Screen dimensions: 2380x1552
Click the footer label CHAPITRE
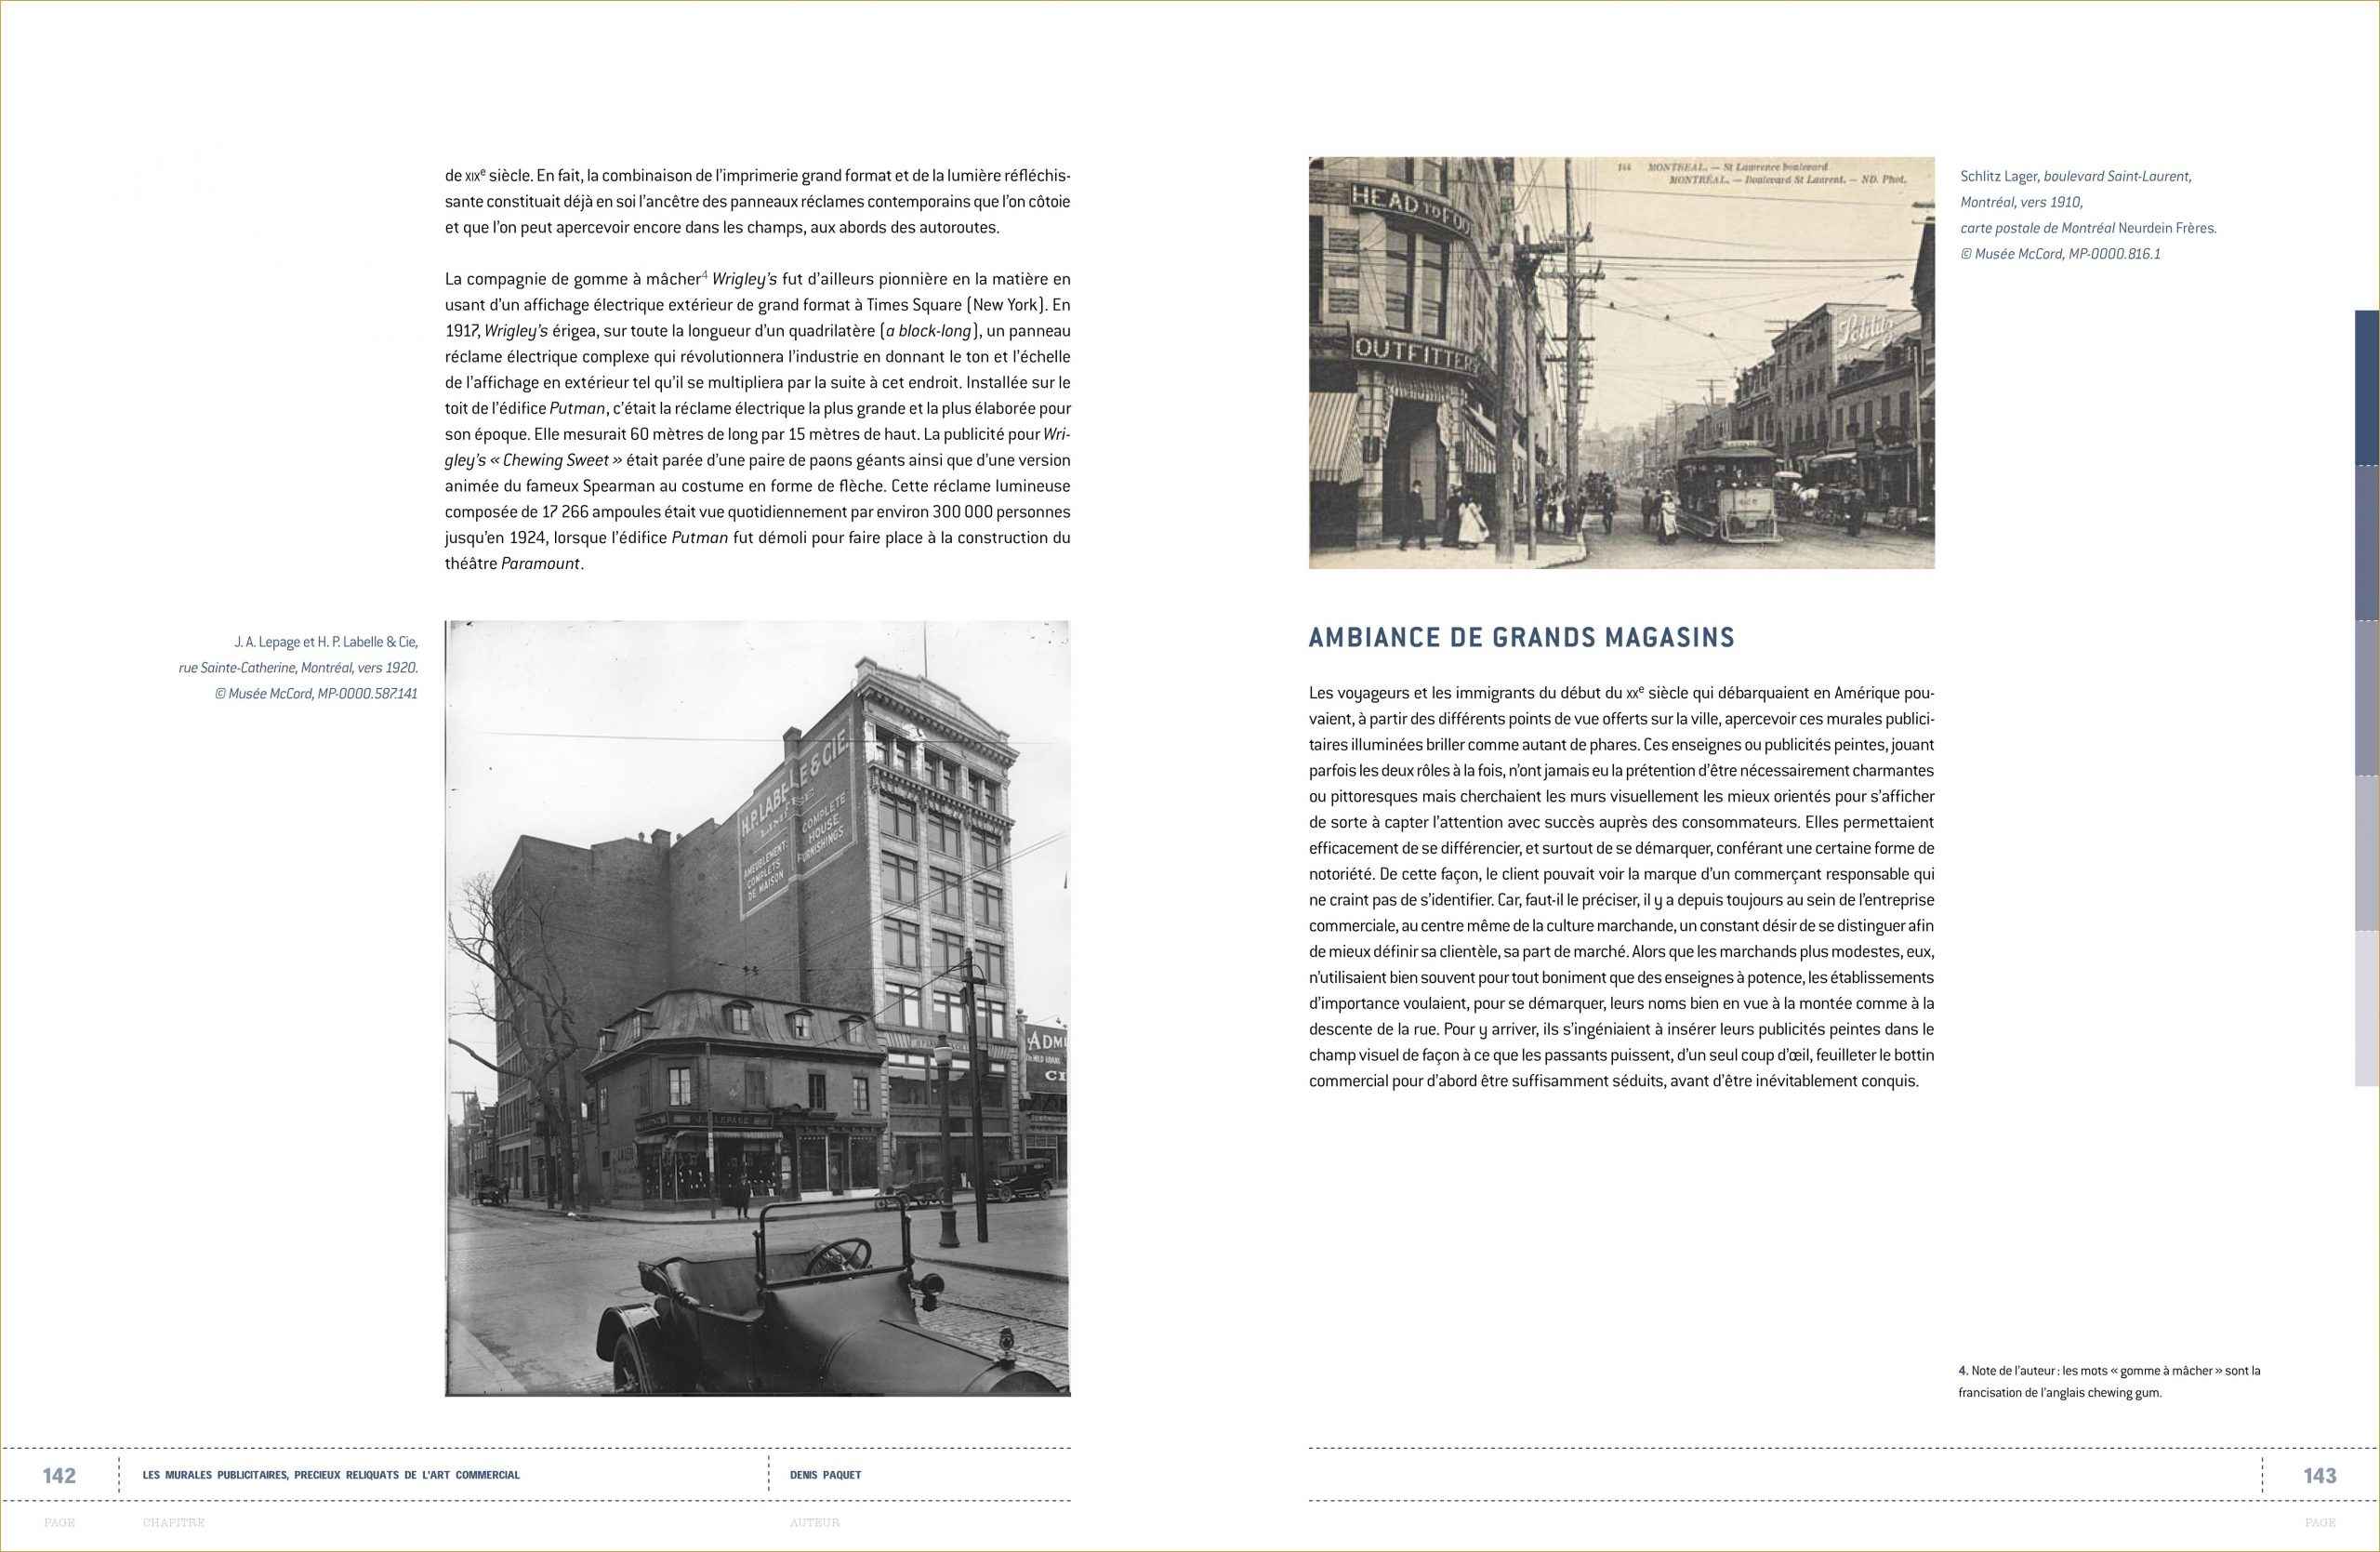pos(173,1523)
